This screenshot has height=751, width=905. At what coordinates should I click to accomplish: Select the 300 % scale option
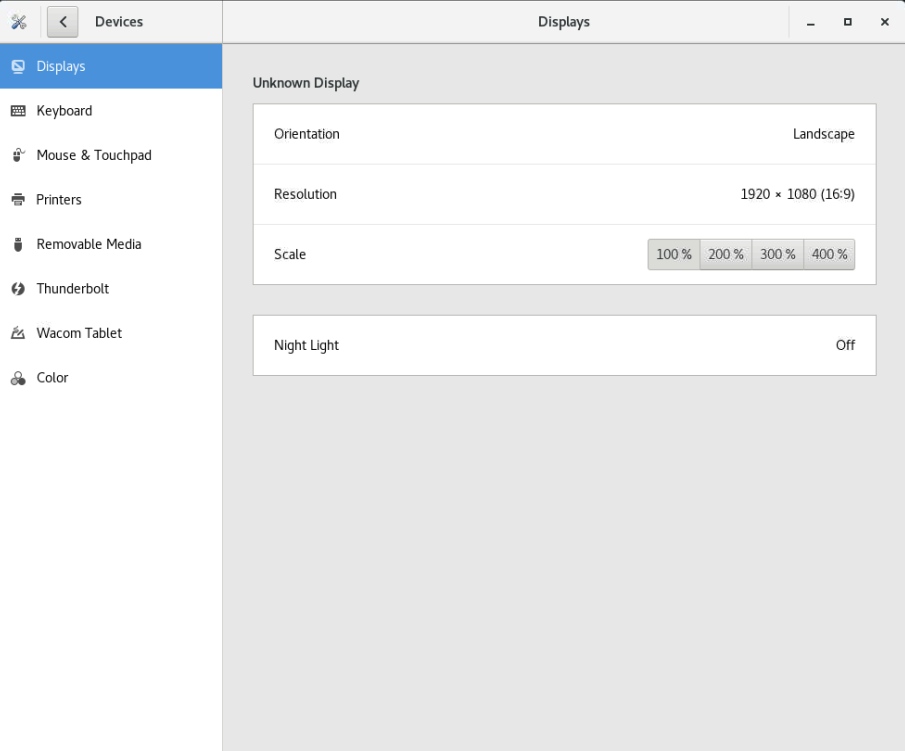pos(777,254)
